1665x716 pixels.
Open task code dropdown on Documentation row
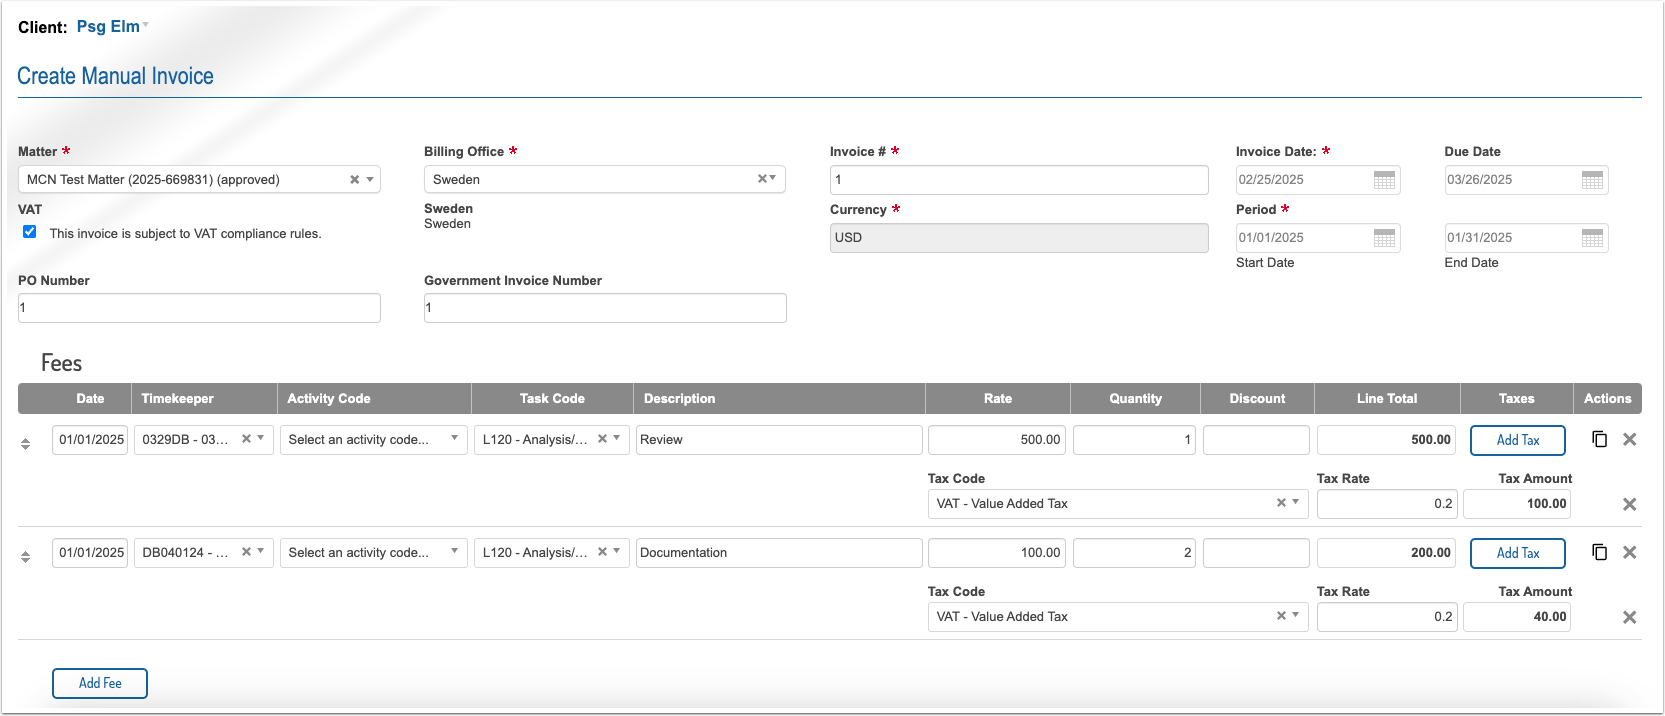point(617,552)
